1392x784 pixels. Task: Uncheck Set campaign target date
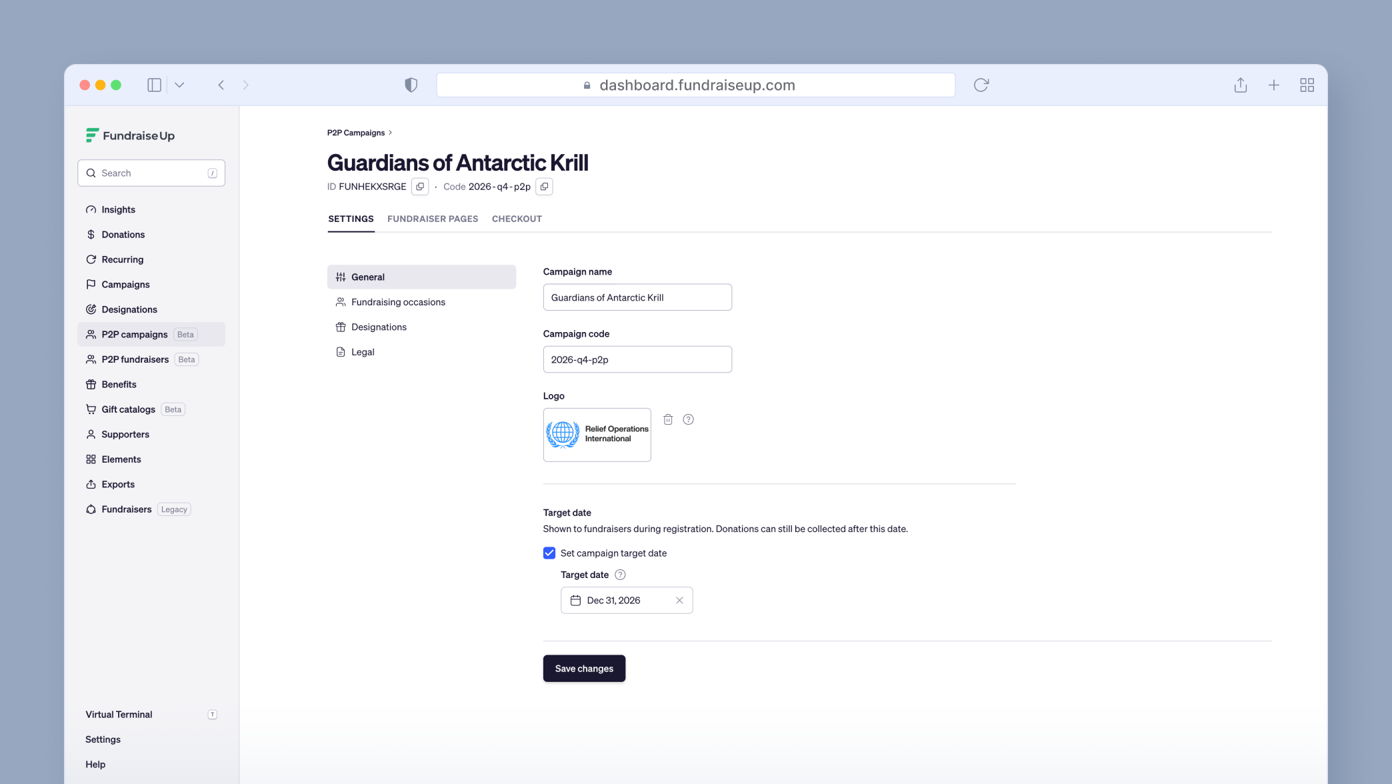coord(549,553)
